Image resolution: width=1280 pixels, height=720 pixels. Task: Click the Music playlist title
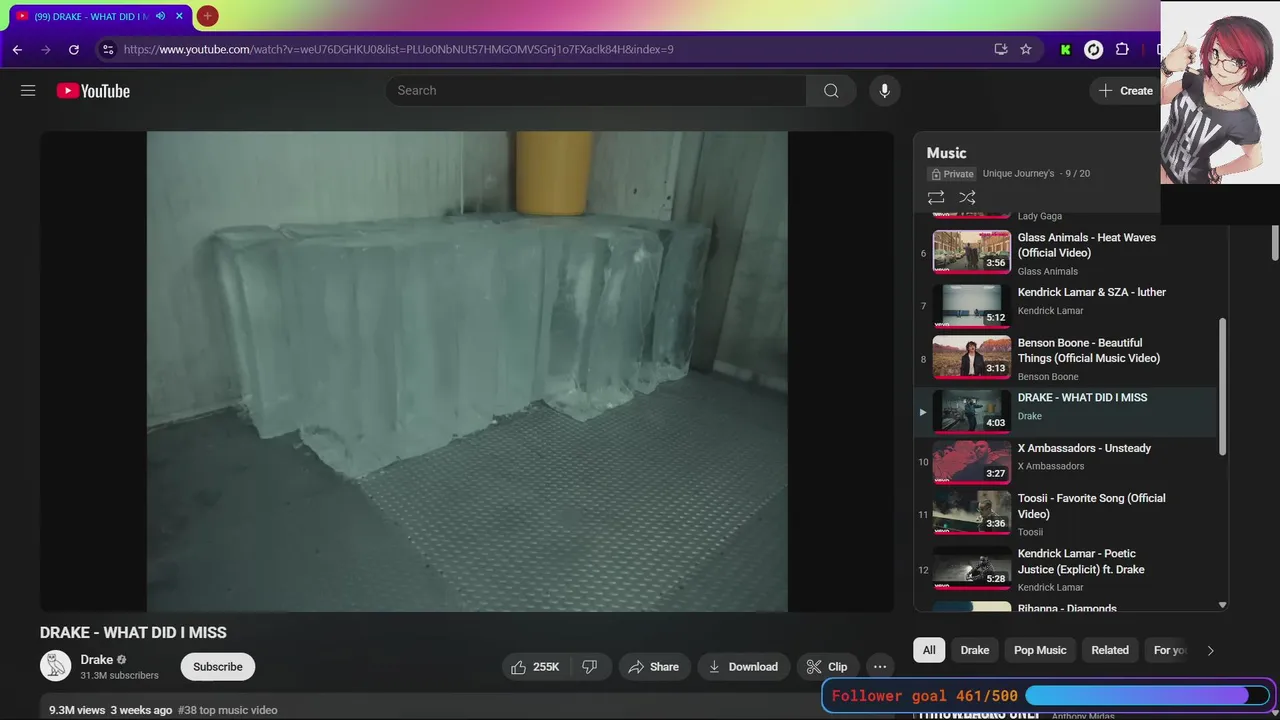946,153
